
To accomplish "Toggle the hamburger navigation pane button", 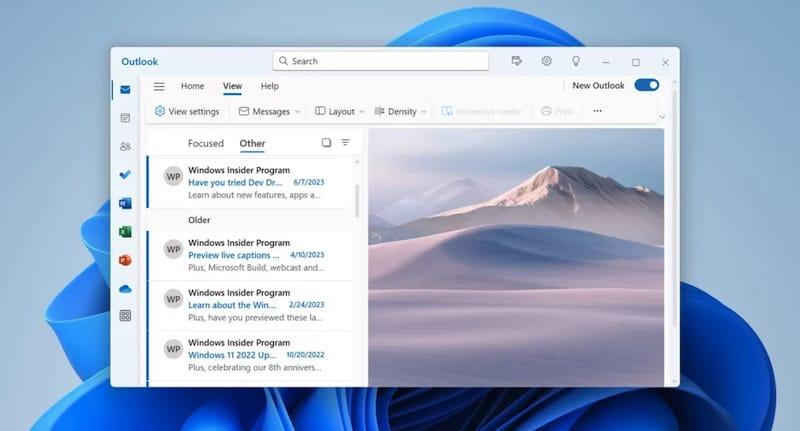I will pos(159,86).
